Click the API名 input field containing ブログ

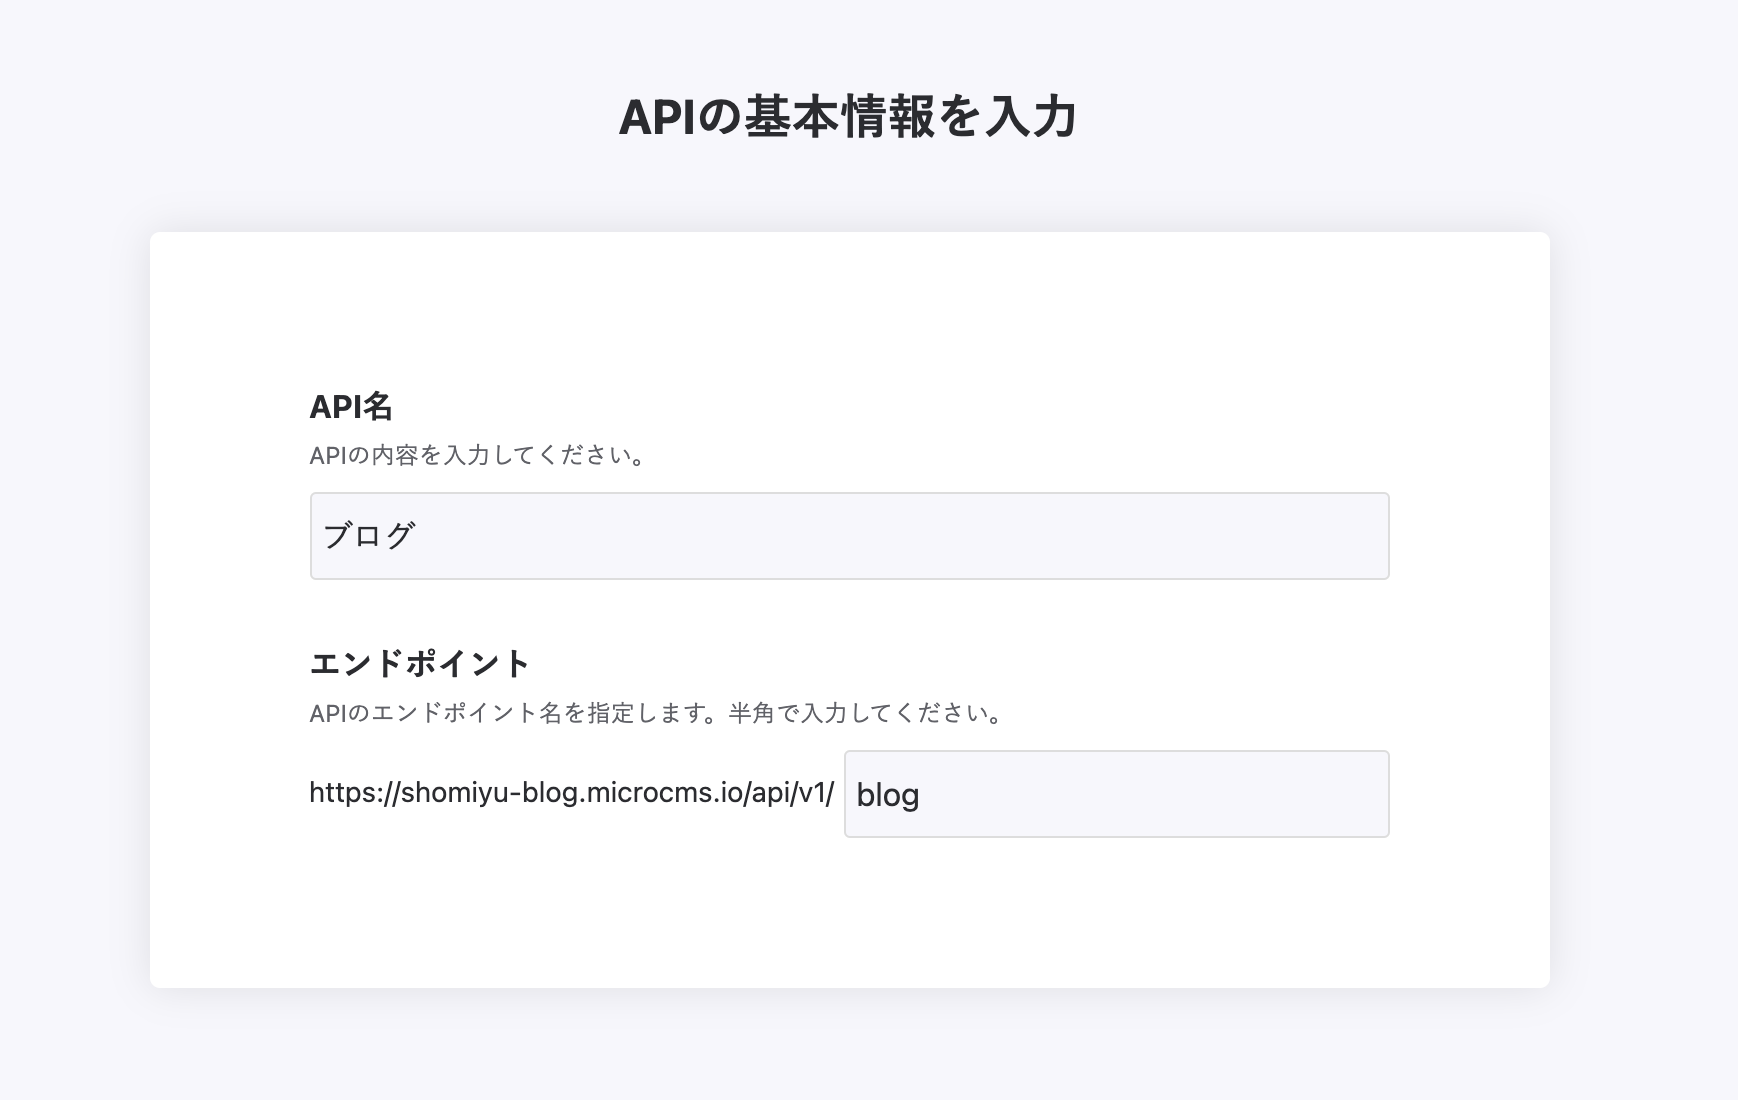849,536
